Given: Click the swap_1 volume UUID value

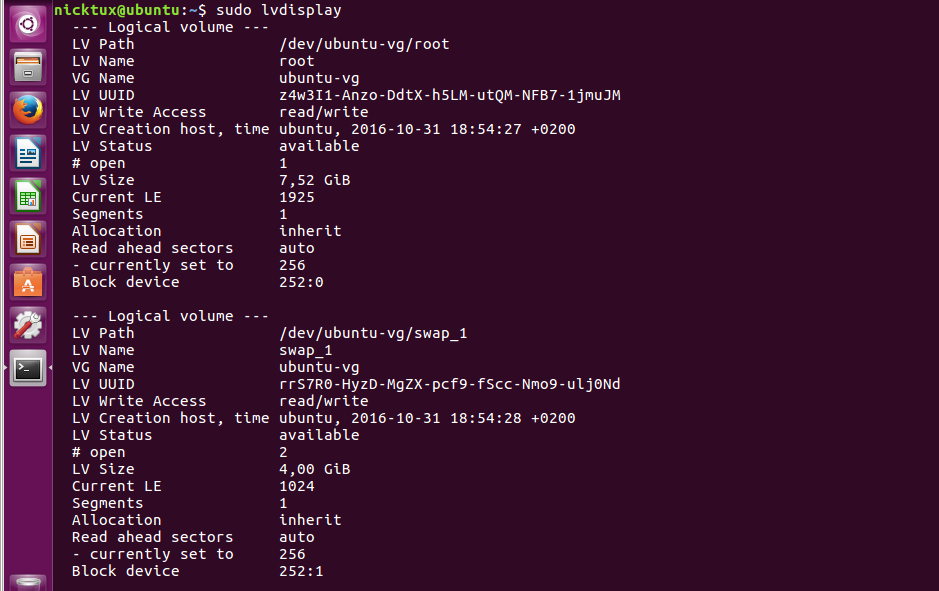Looking at the screenshot, I should 449,384.
